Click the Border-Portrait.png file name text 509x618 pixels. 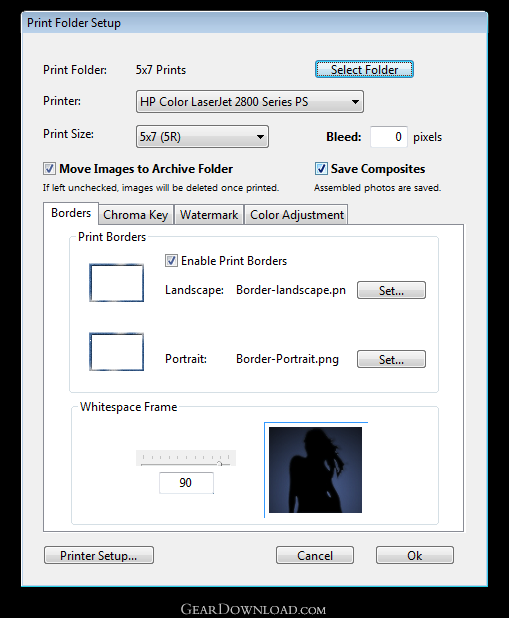pyautogui.click(x=287, y=359)
